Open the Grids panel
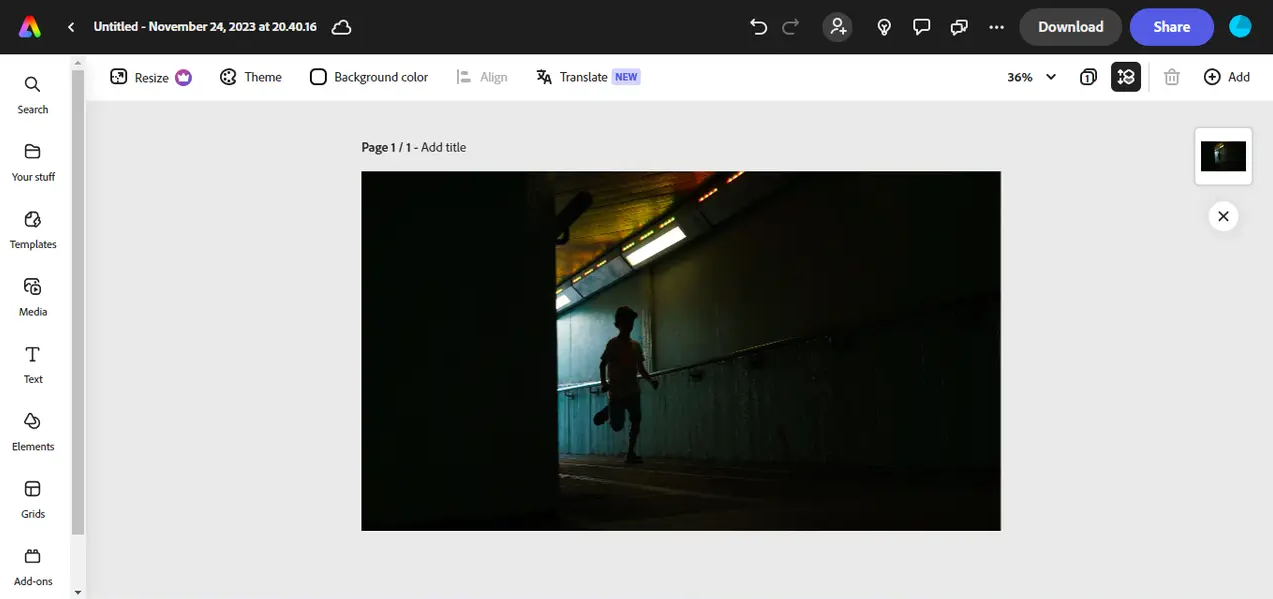Image resolution: width=1273 pixels, height=599 pixels. 33,499
